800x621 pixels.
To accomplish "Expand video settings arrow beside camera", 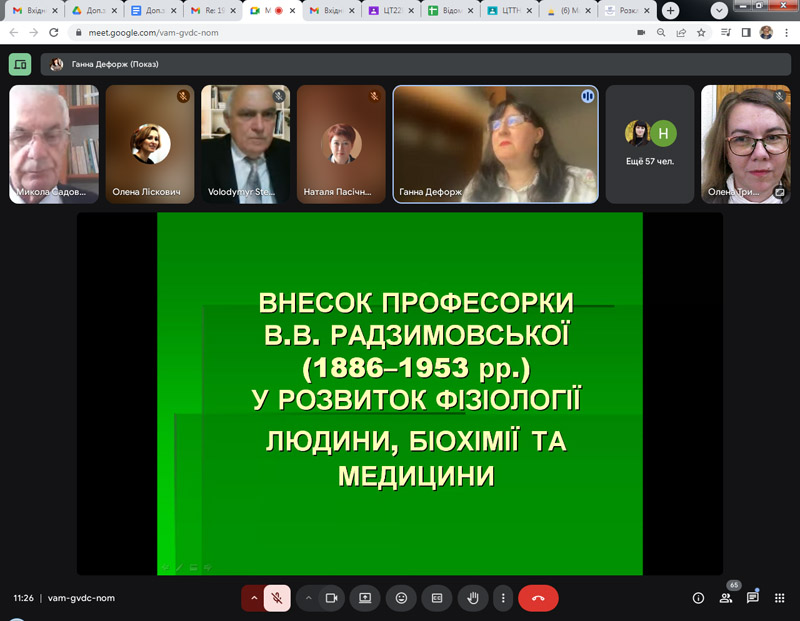I will pyautogui.click(x=308, y=598).
